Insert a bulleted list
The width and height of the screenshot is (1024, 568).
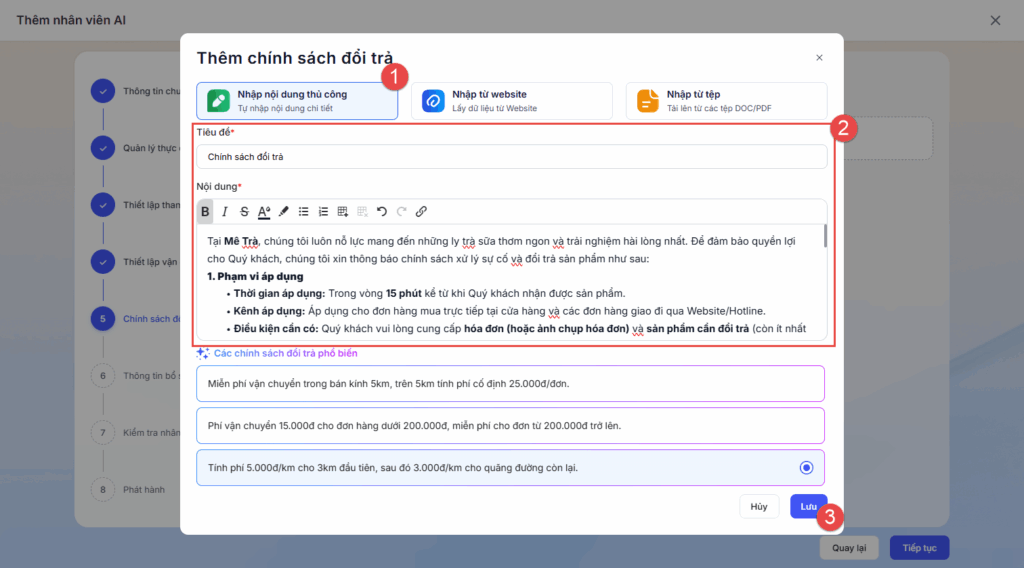tap(304, 212)
